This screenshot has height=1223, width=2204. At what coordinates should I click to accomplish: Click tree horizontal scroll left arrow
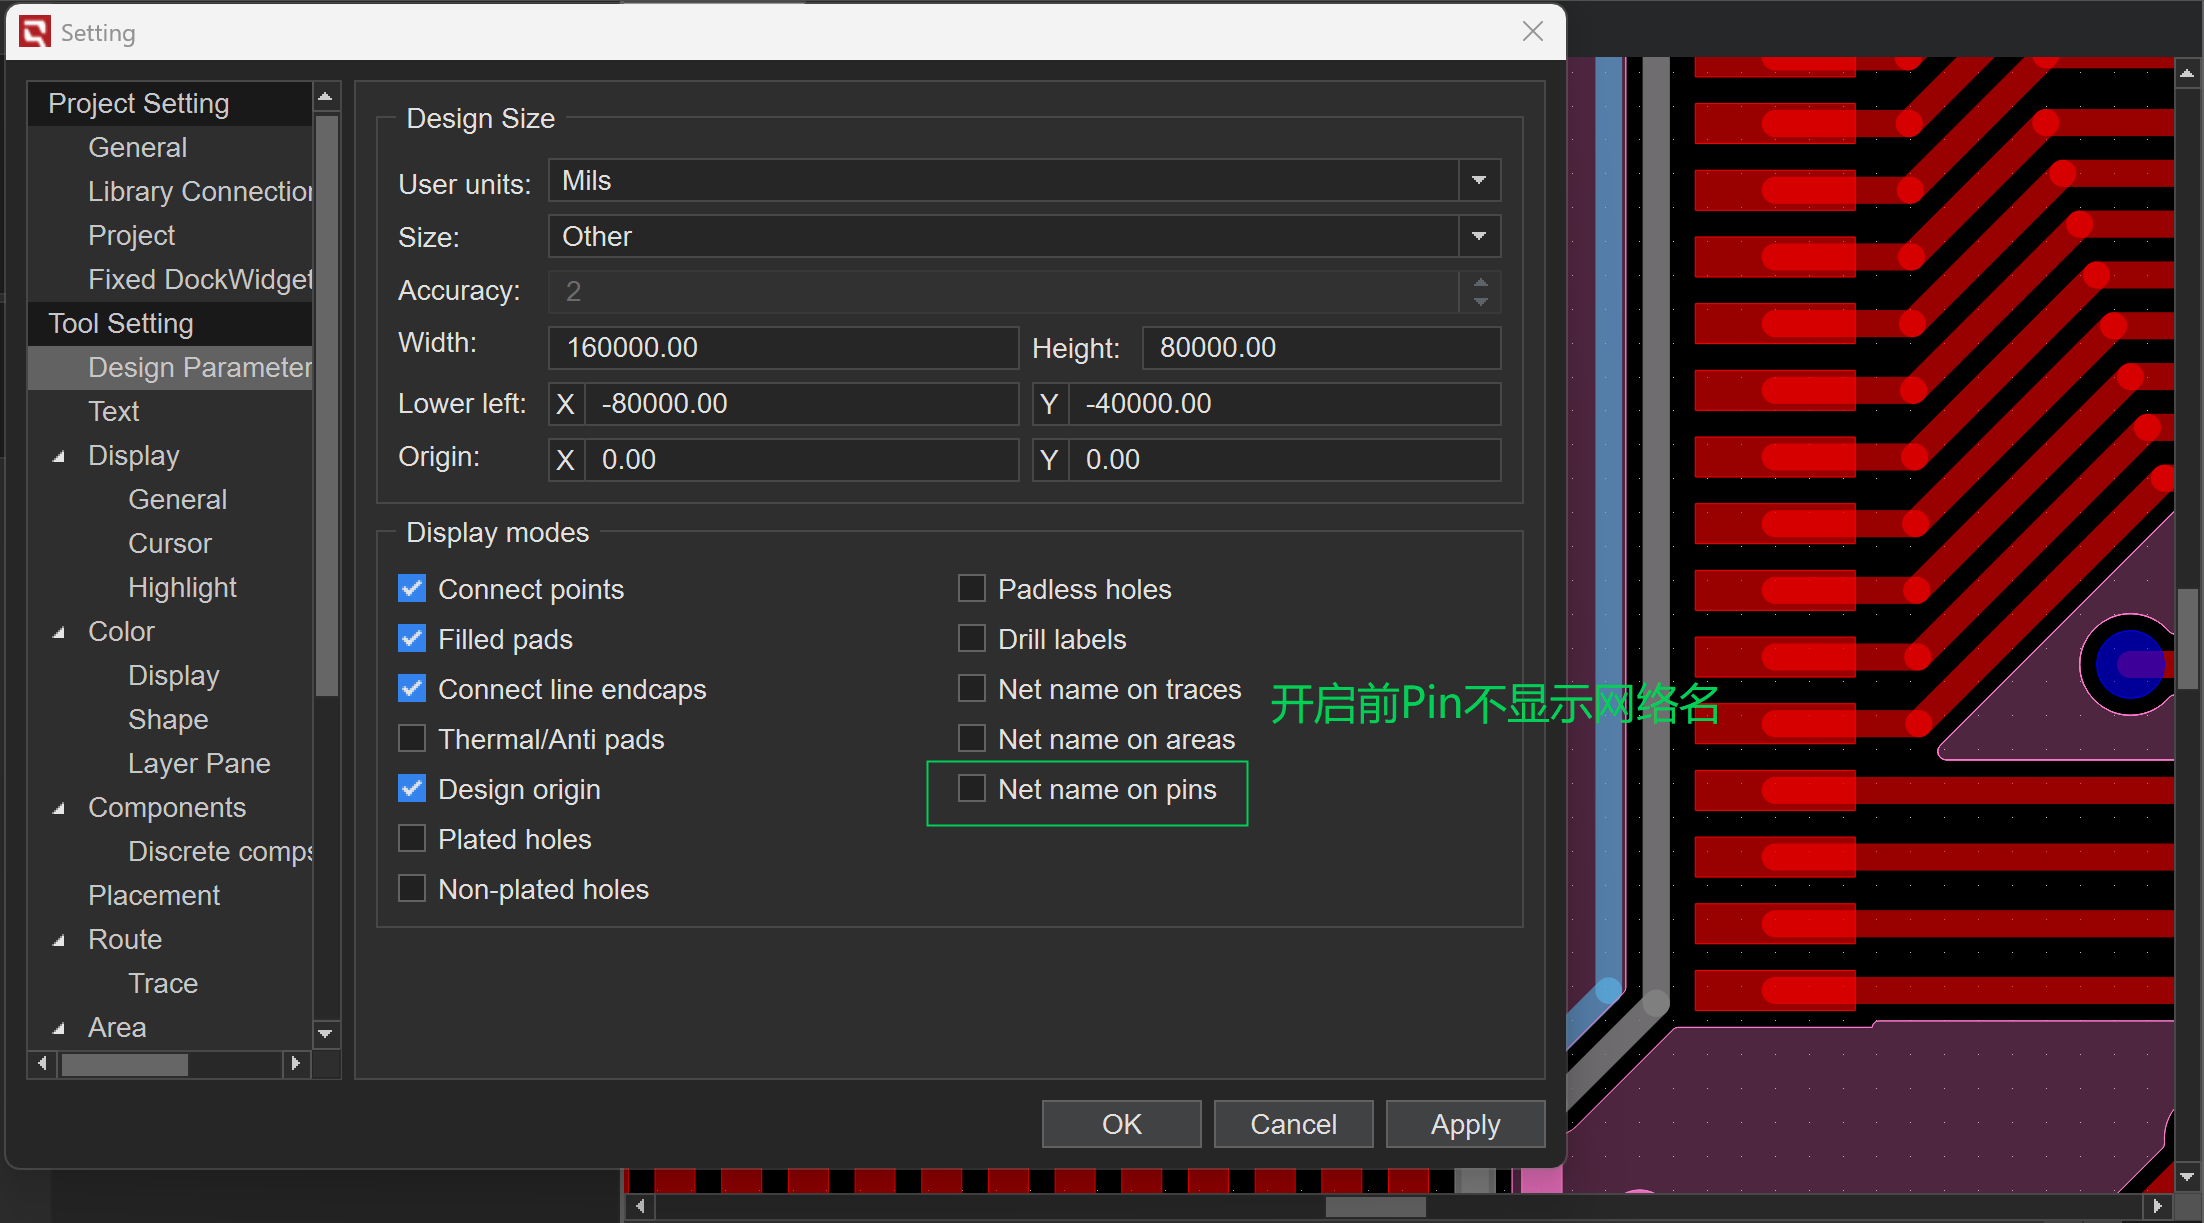pyautogui.click(x=42, y=1064)
